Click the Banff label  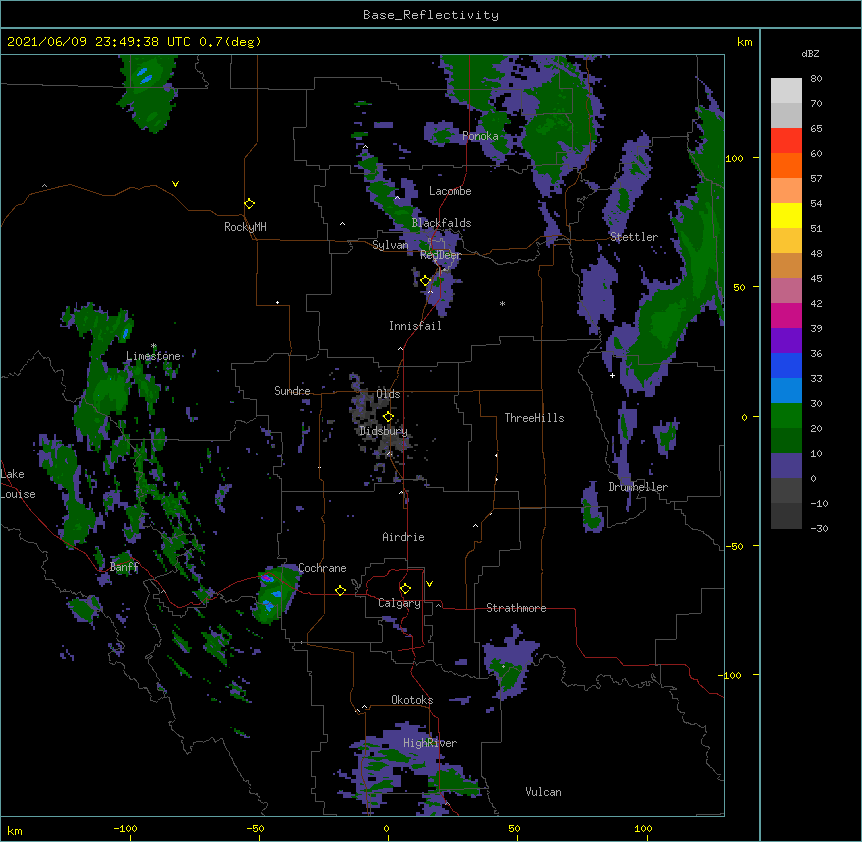(124, 567)
